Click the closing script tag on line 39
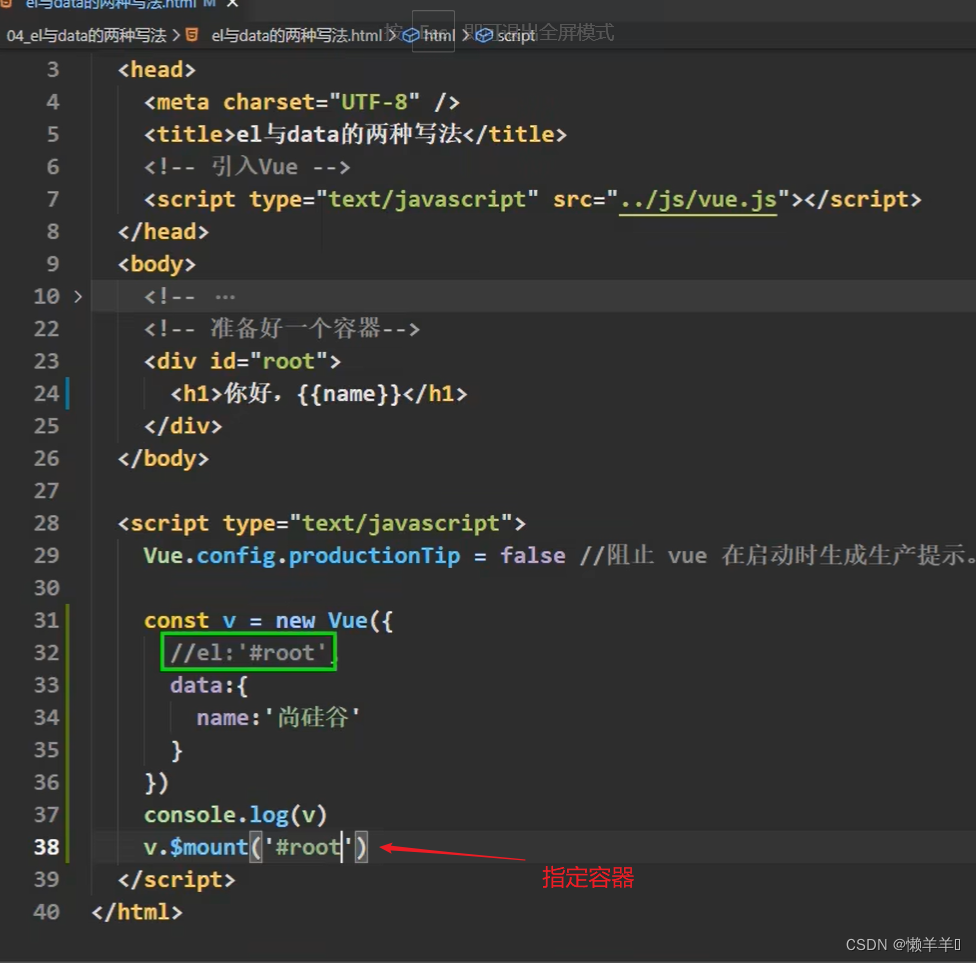This screenshot has width=976, height=963. [177, 880]
